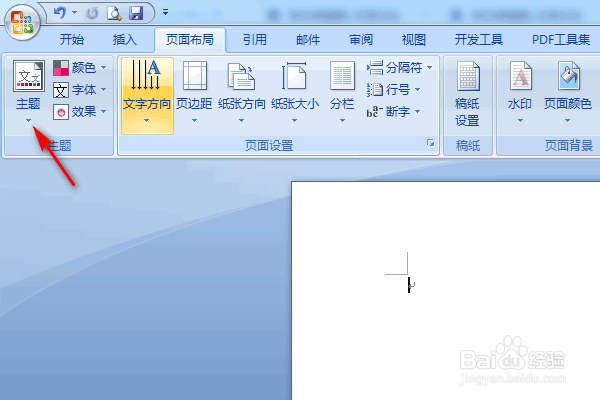Screen dimensions: 600x400
Task: Expand the 主题 dropdown arrow
Action: 28,121
